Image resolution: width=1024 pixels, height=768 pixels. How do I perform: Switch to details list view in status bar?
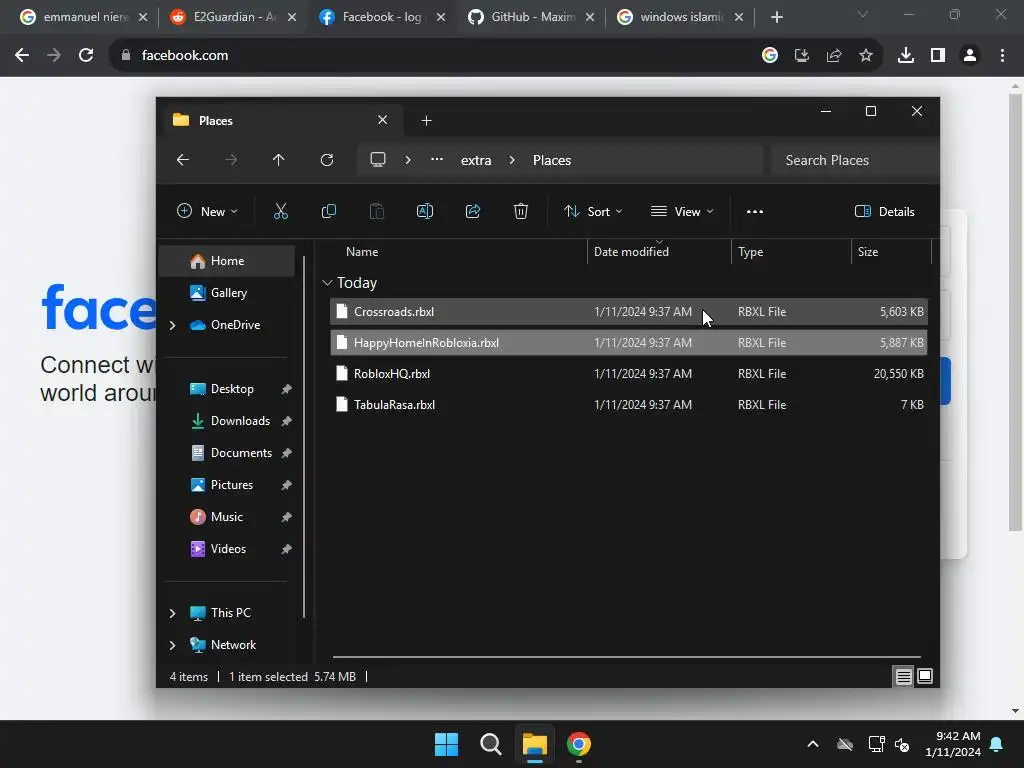click(903, 677)
